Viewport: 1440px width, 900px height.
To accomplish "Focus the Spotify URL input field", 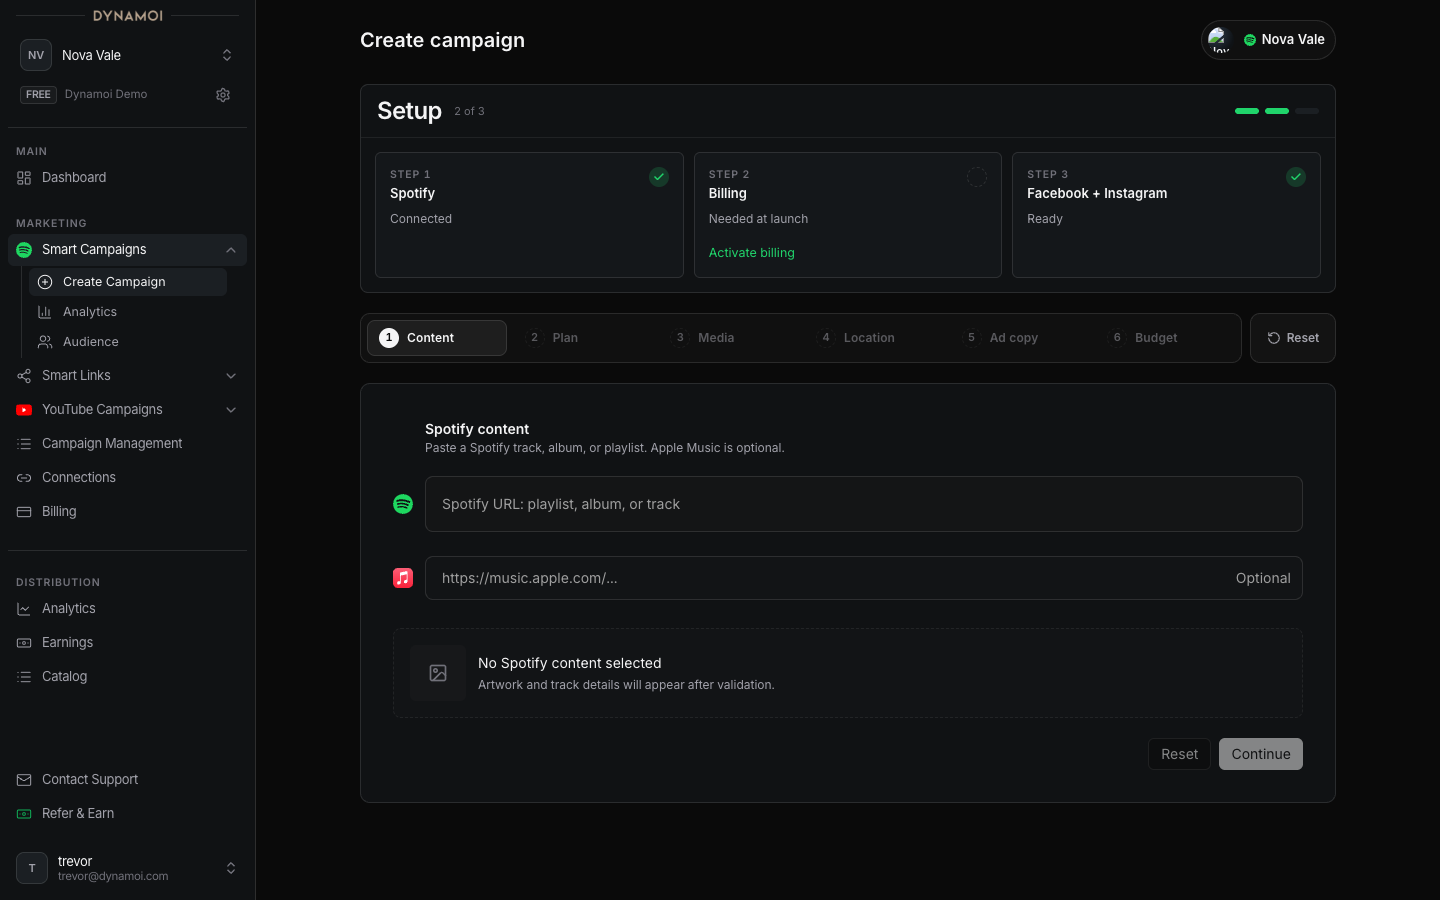I will click(864, 504).
